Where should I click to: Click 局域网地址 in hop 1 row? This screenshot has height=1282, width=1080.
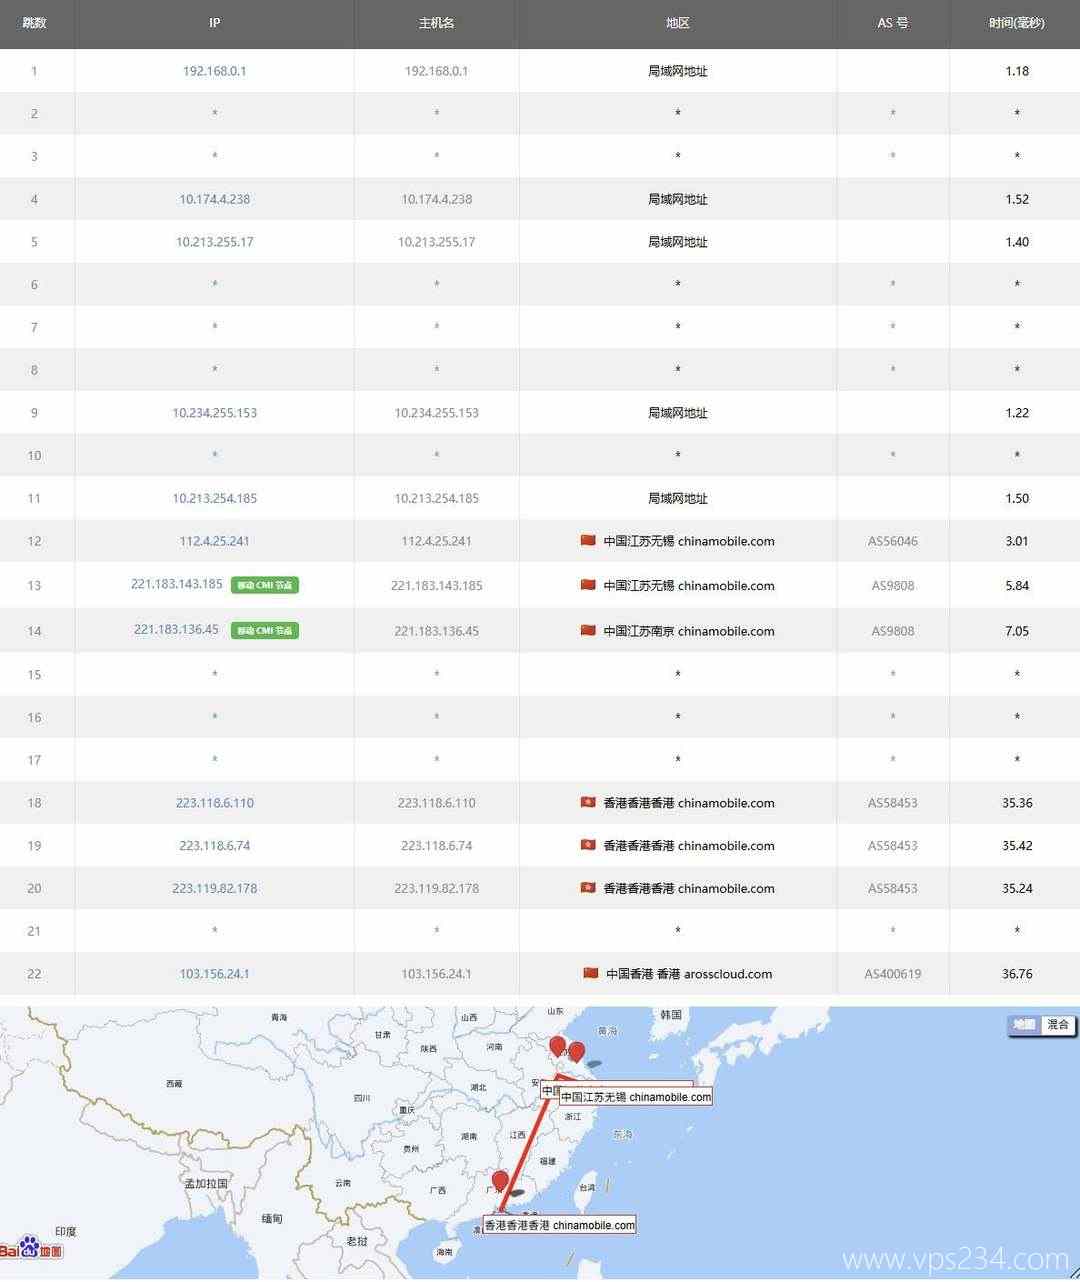click(677, 71)
